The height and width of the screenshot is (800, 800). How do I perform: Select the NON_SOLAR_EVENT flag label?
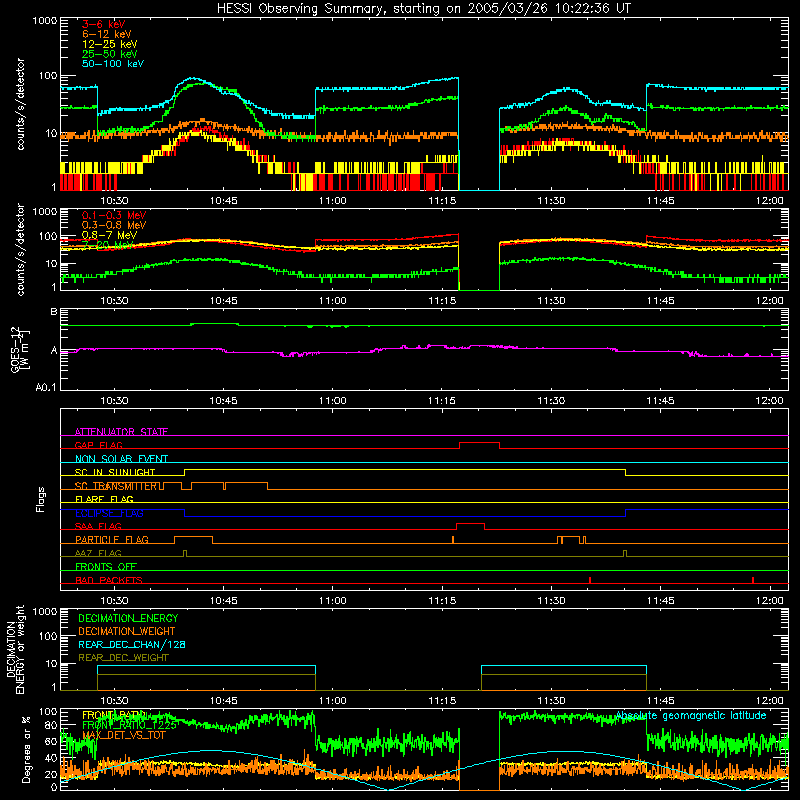pyautogui.click(x=121, y=459)
